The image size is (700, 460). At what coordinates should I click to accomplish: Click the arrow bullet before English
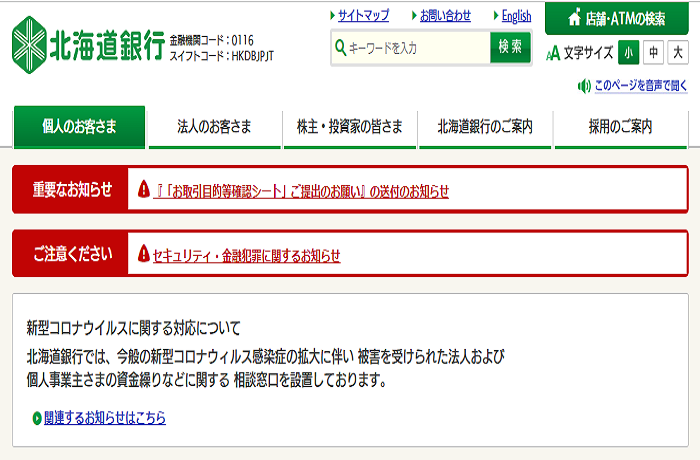point(496,16)
